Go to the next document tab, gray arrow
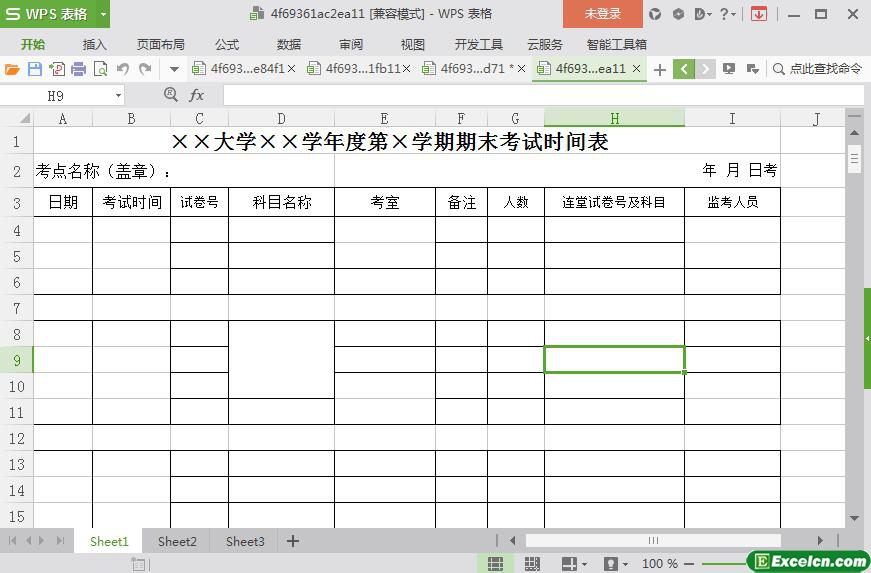 (705, 69)
